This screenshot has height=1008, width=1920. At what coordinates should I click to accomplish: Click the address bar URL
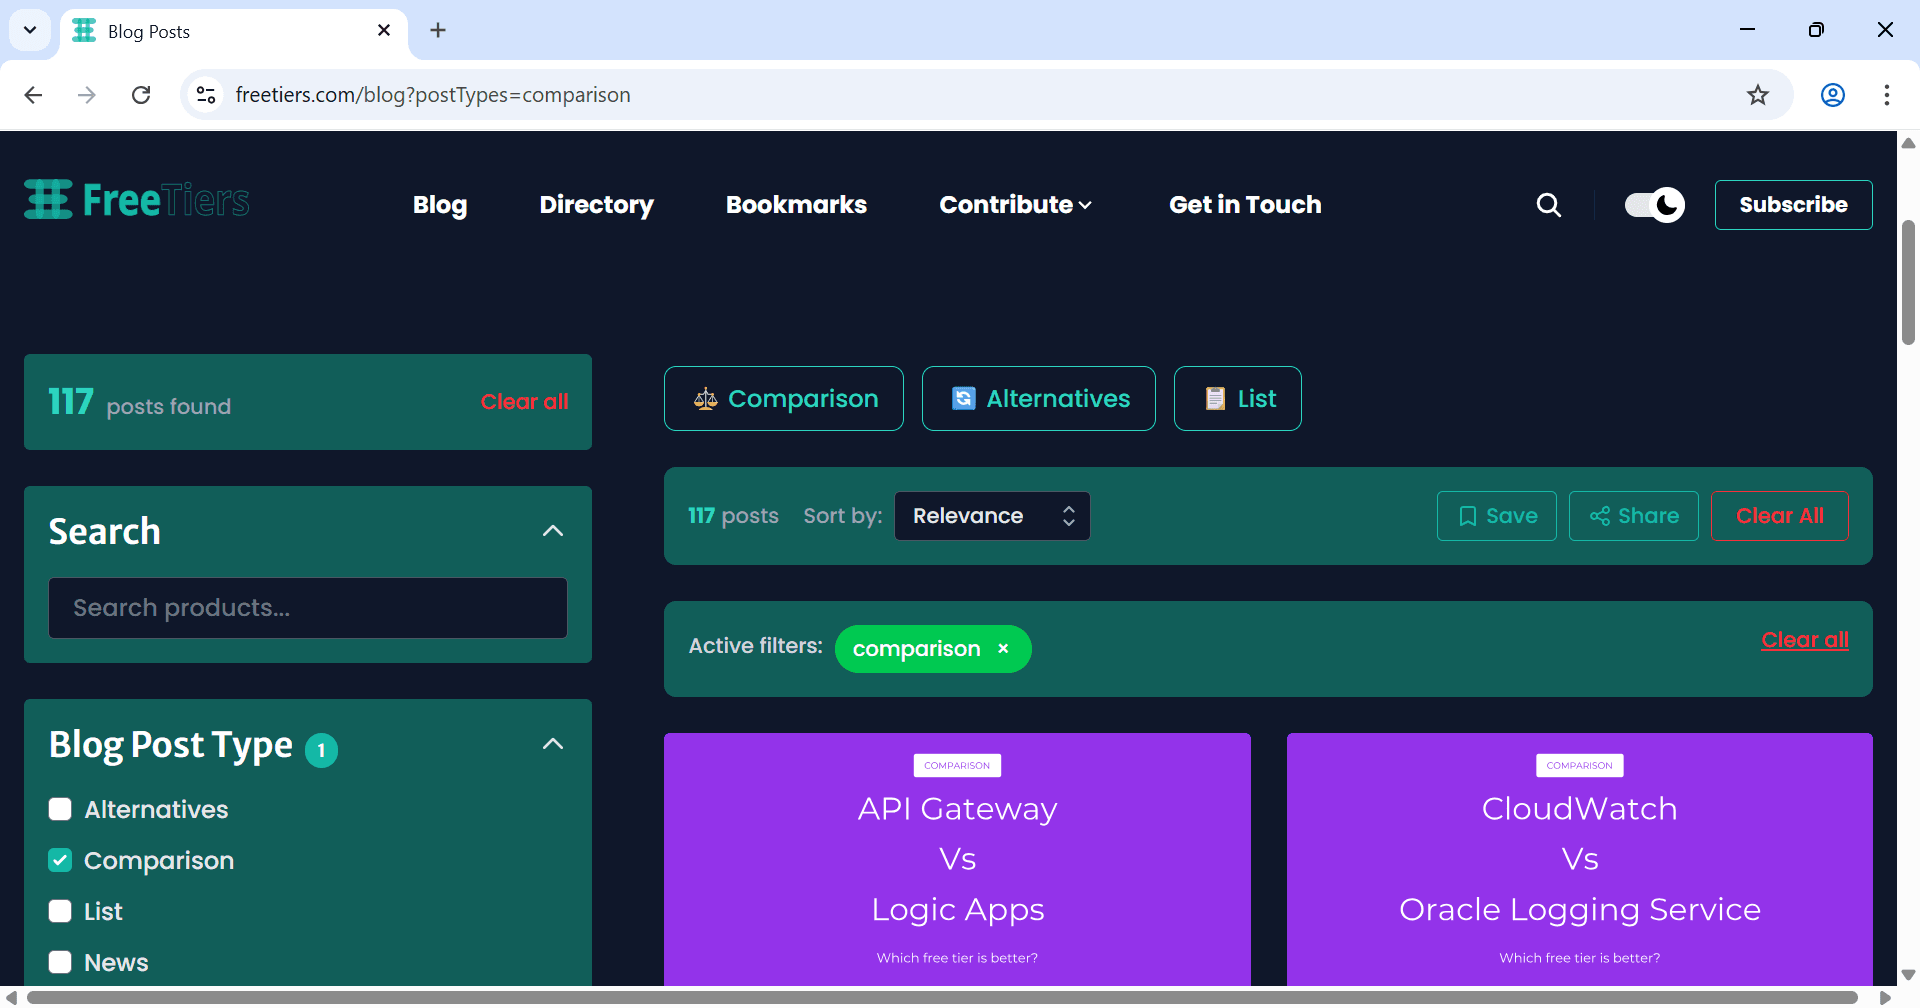433,95
